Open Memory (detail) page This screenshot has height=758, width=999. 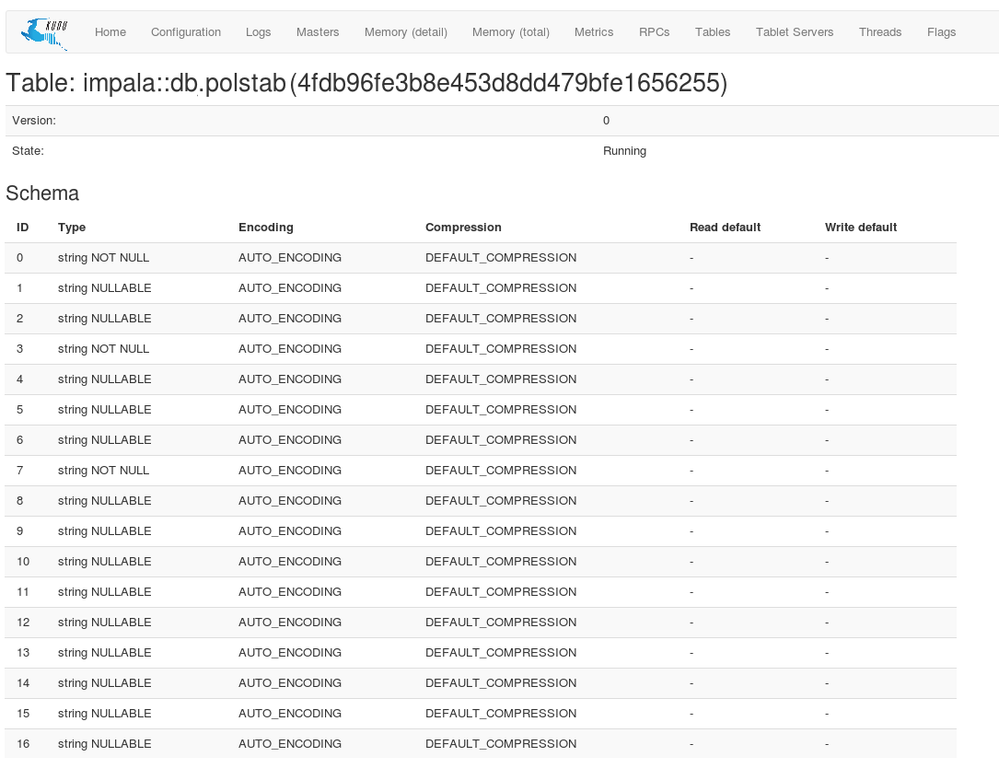pyautogui.click(x=406, y=32)
